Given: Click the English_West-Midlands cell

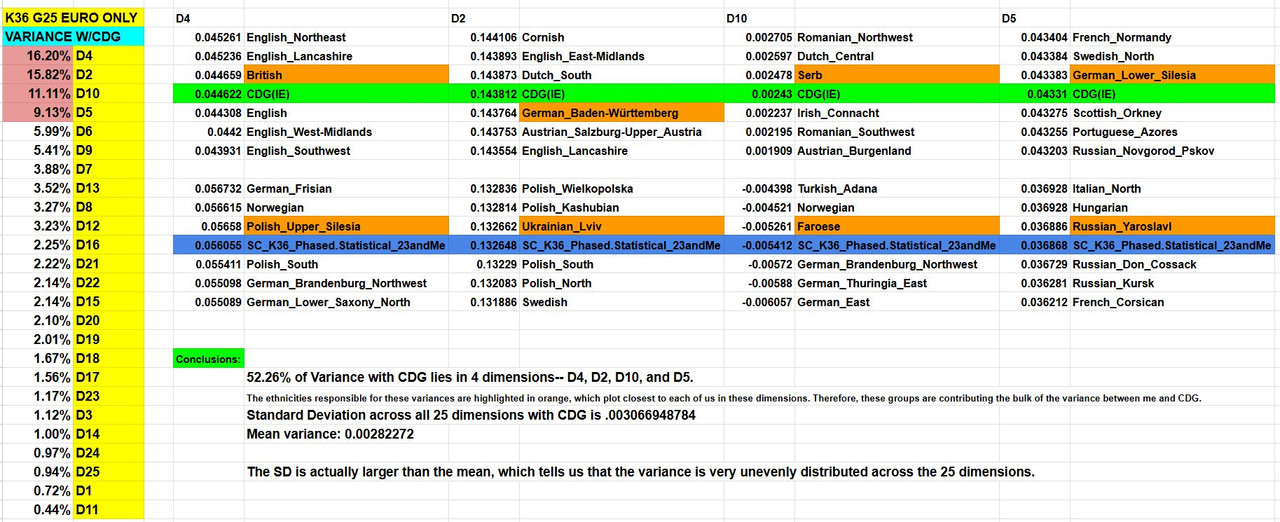Looking at the screenshot, I should click(346, 132).
